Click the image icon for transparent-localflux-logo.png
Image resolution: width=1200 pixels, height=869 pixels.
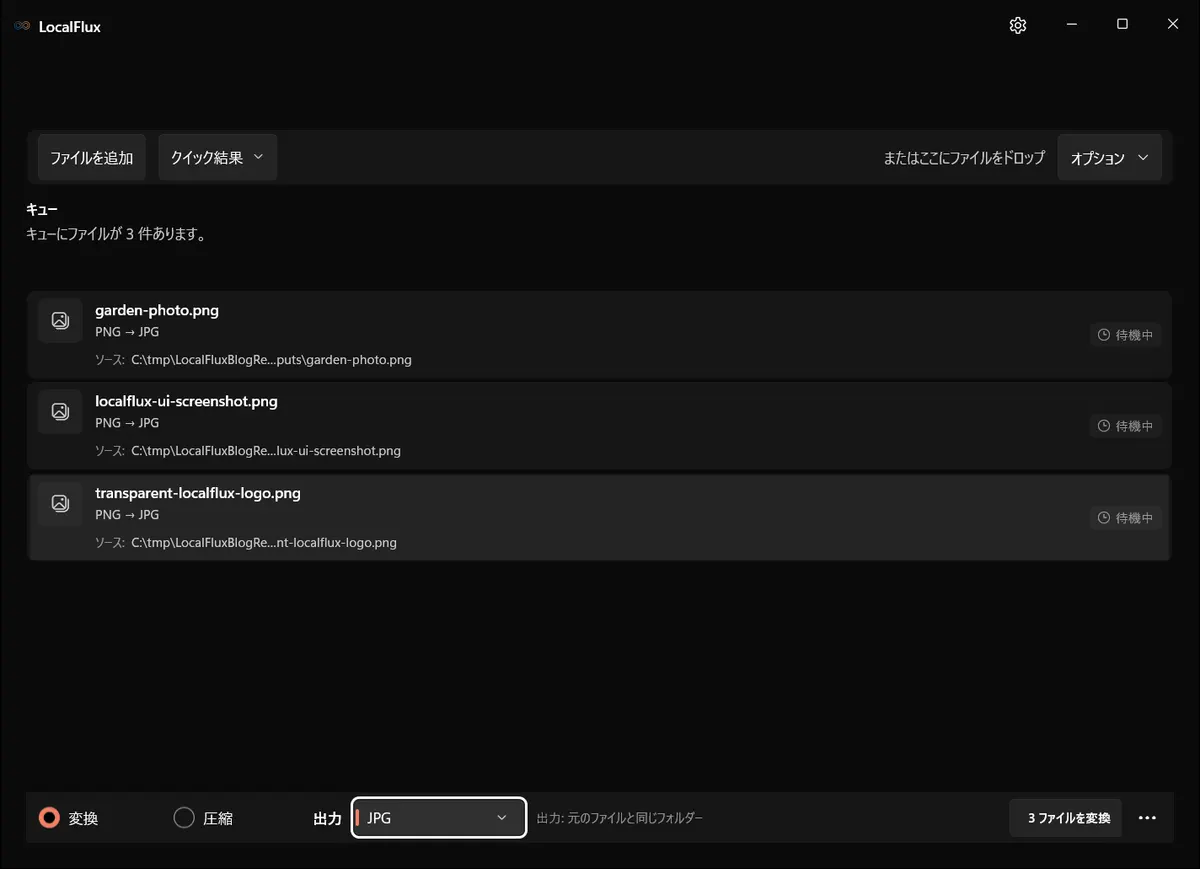60,503
